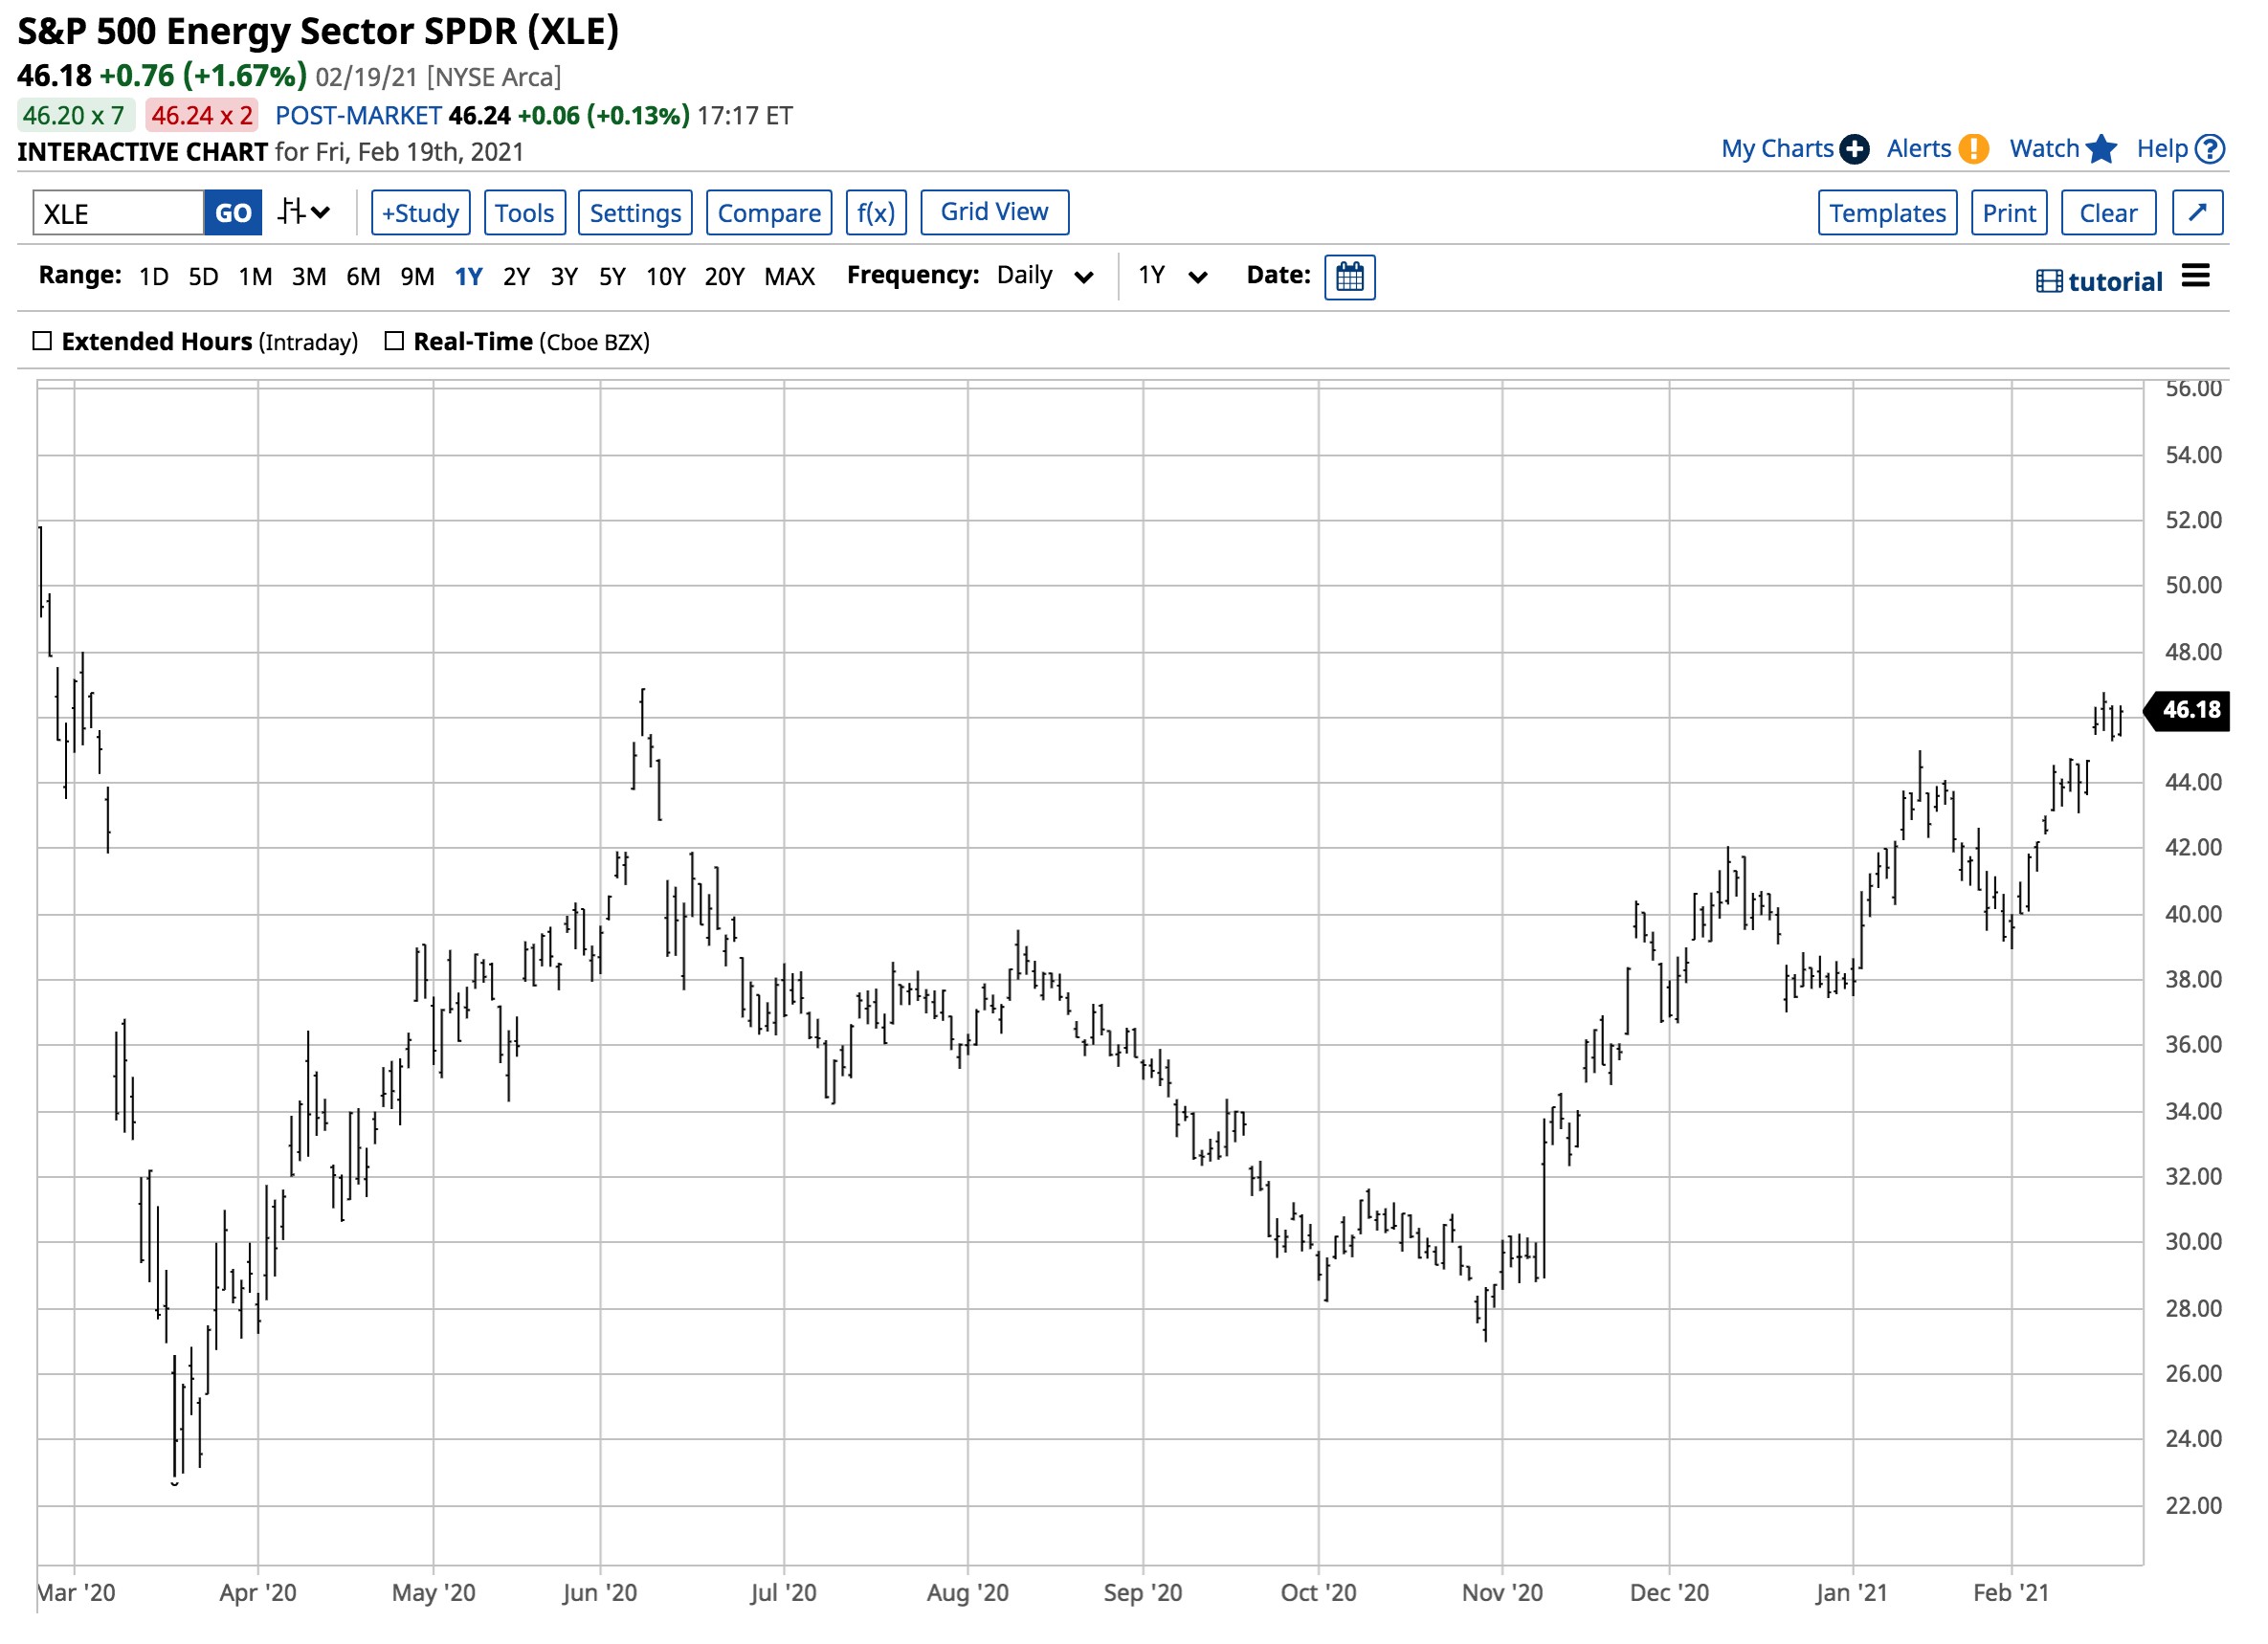Click the red ask quote 46.24 x 2
The height and width of the screenshot is (1644, 2268).
point(201,116)
